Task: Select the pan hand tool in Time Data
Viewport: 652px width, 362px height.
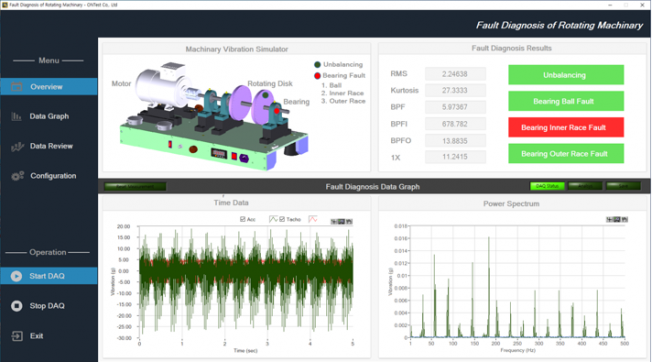Action: [349, 222]
